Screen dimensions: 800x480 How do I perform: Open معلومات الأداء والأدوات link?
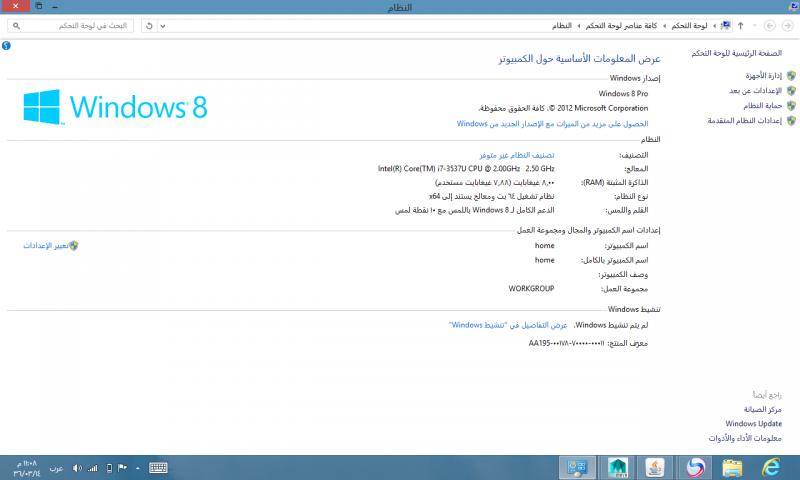pos(744,438)
